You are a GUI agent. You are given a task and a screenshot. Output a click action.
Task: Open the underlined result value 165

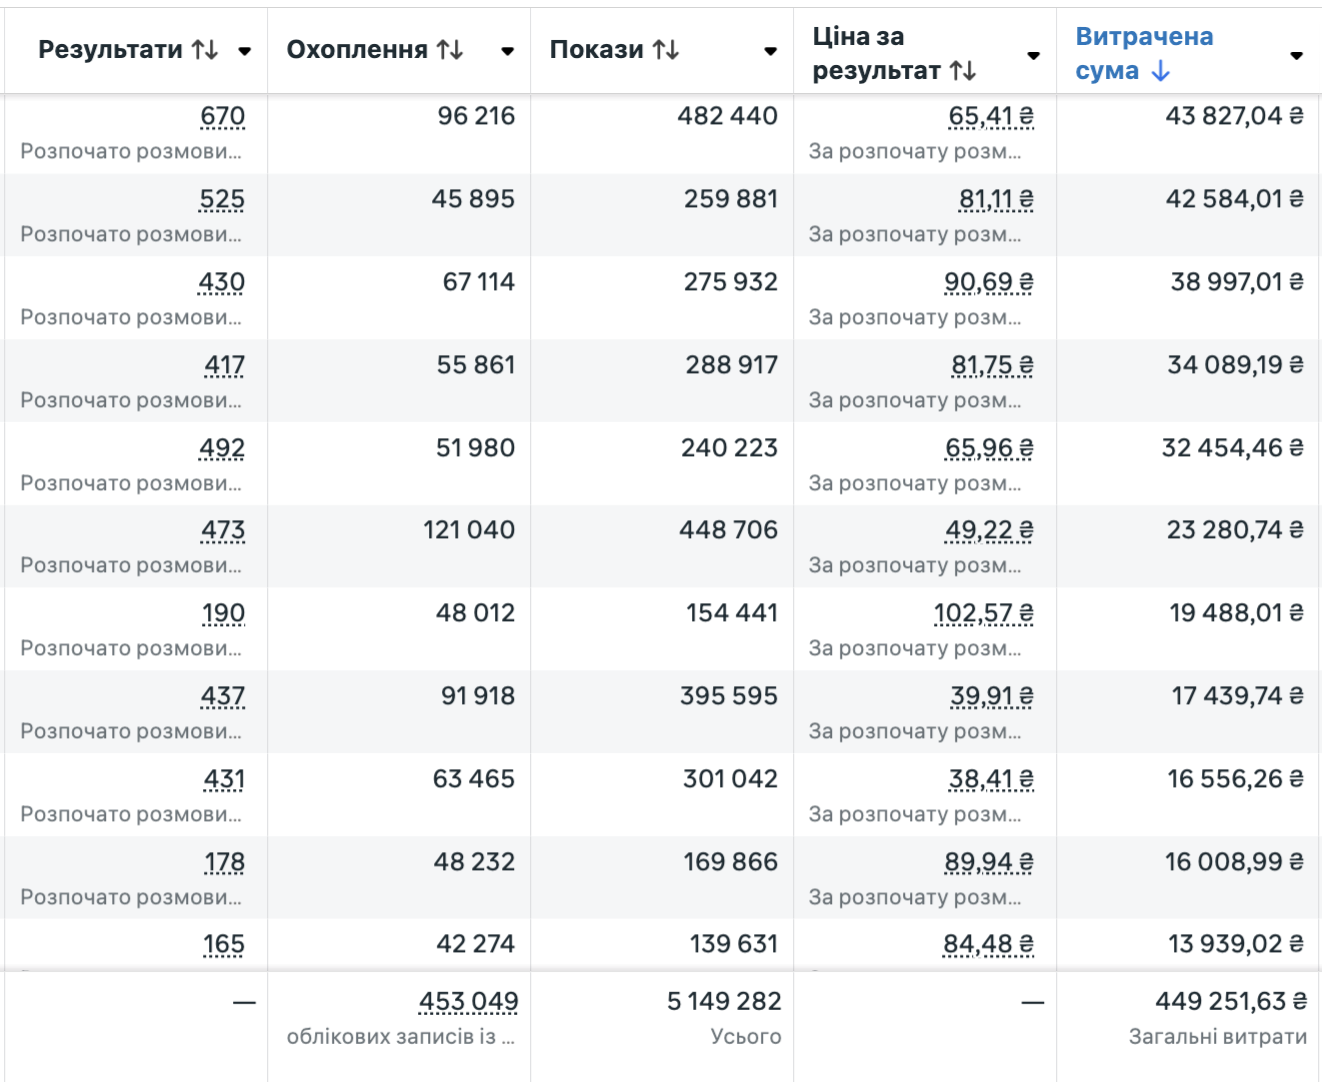coord(224,945)
